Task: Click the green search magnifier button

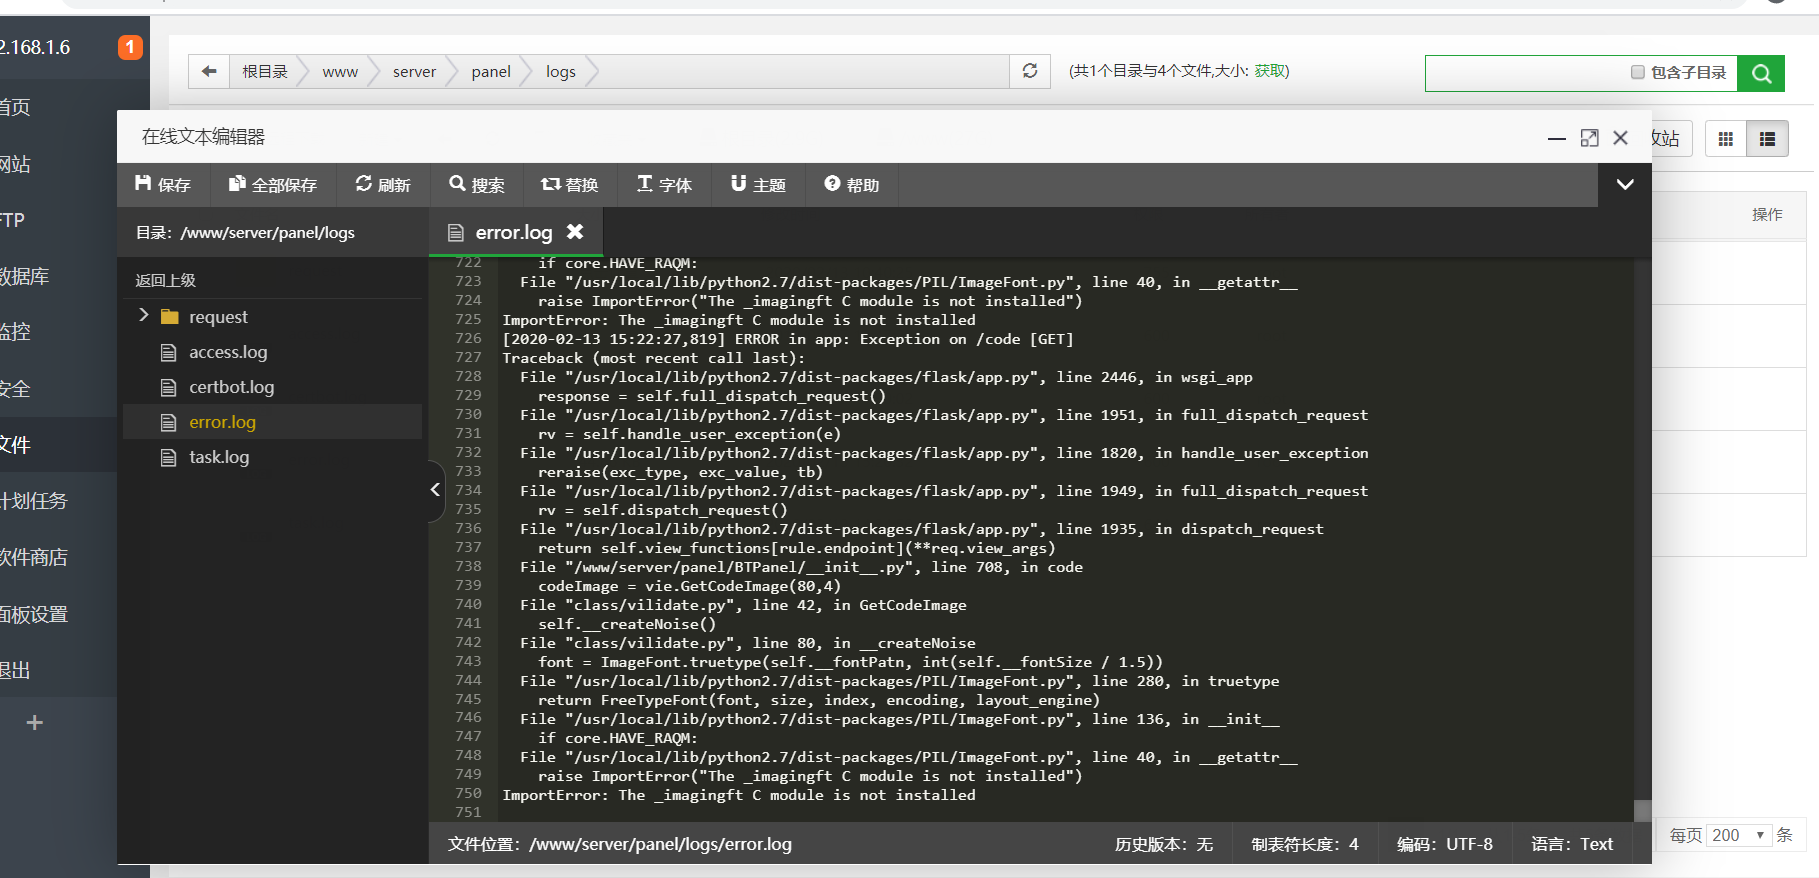Action: 1761,73
